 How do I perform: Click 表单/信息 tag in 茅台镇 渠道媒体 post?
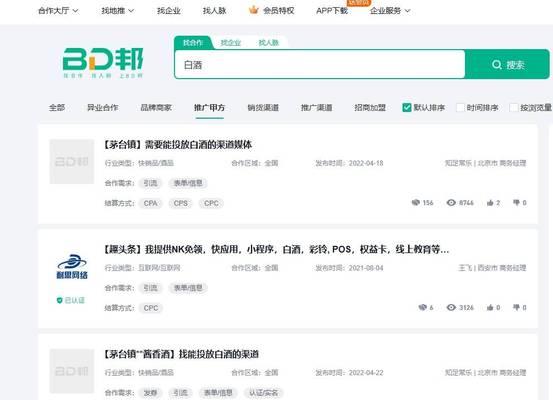tap(188, 183)
